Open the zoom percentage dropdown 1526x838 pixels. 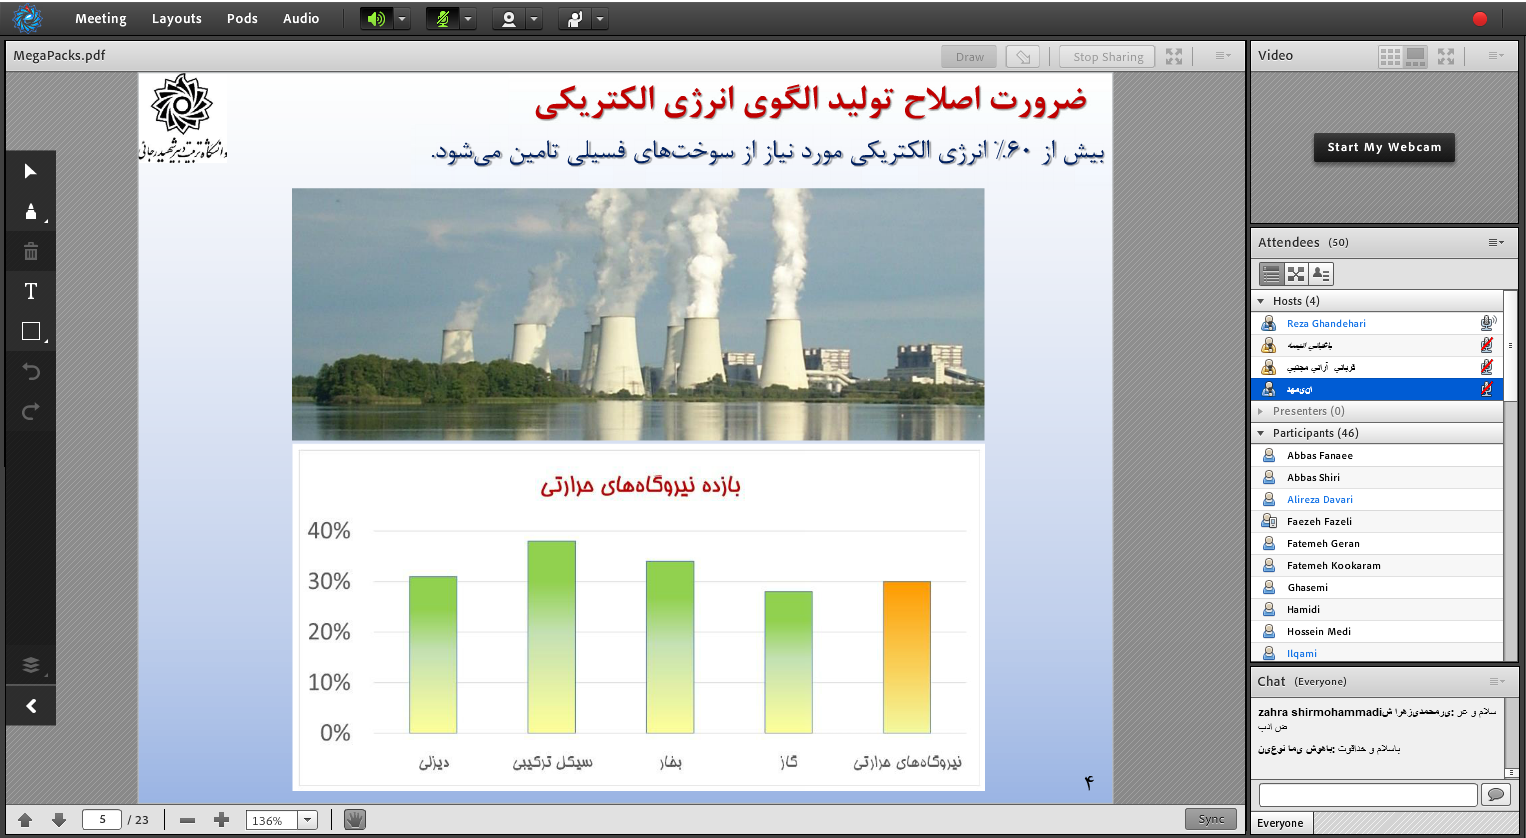[x=308, y=820]
